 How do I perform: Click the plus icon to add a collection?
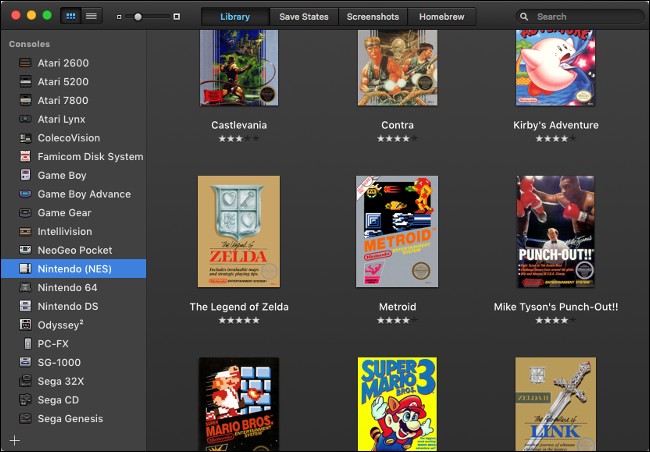14,440
